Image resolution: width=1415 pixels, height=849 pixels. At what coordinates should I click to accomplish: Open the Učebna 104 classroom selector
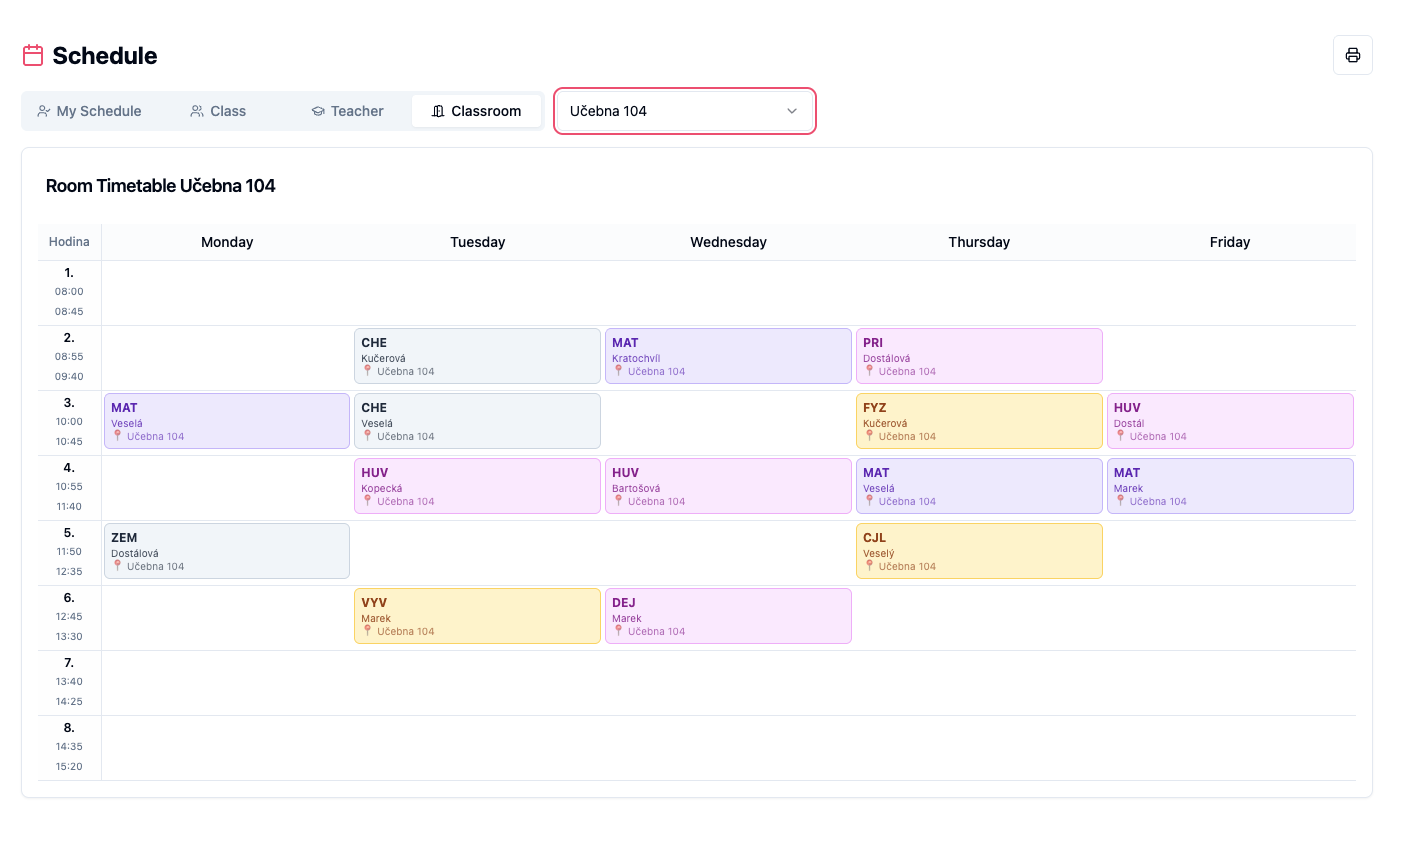685,111
